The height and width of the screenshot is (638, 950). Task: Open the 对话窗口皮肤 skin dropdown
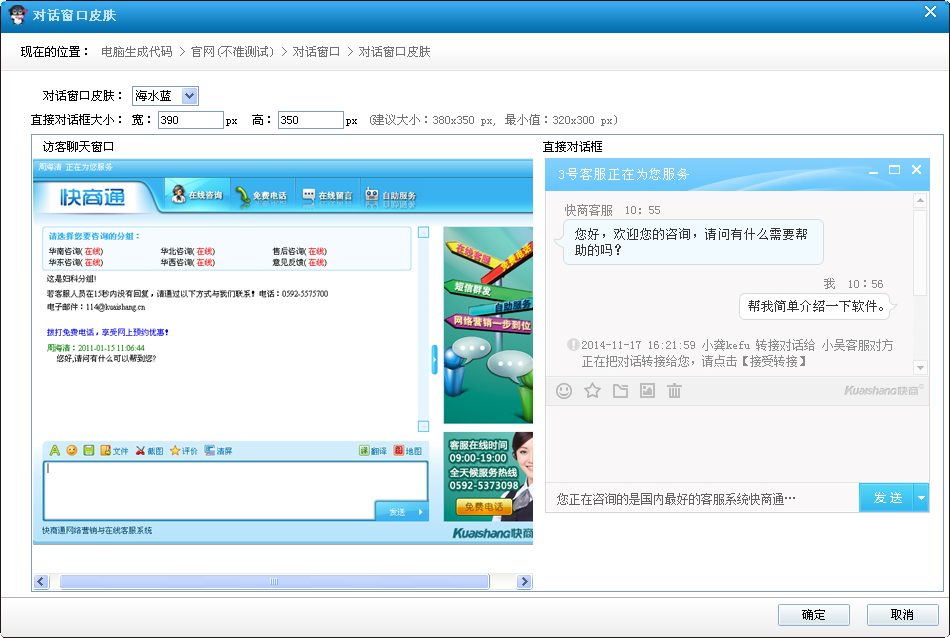click(x=190, y=96)
